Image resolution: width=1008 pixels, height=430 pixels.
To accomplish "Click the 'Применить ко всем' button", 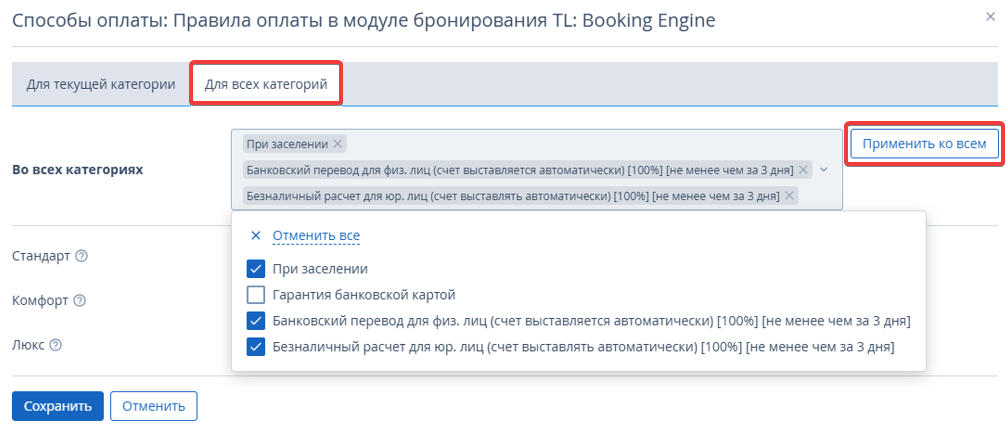I will (924, 144).
